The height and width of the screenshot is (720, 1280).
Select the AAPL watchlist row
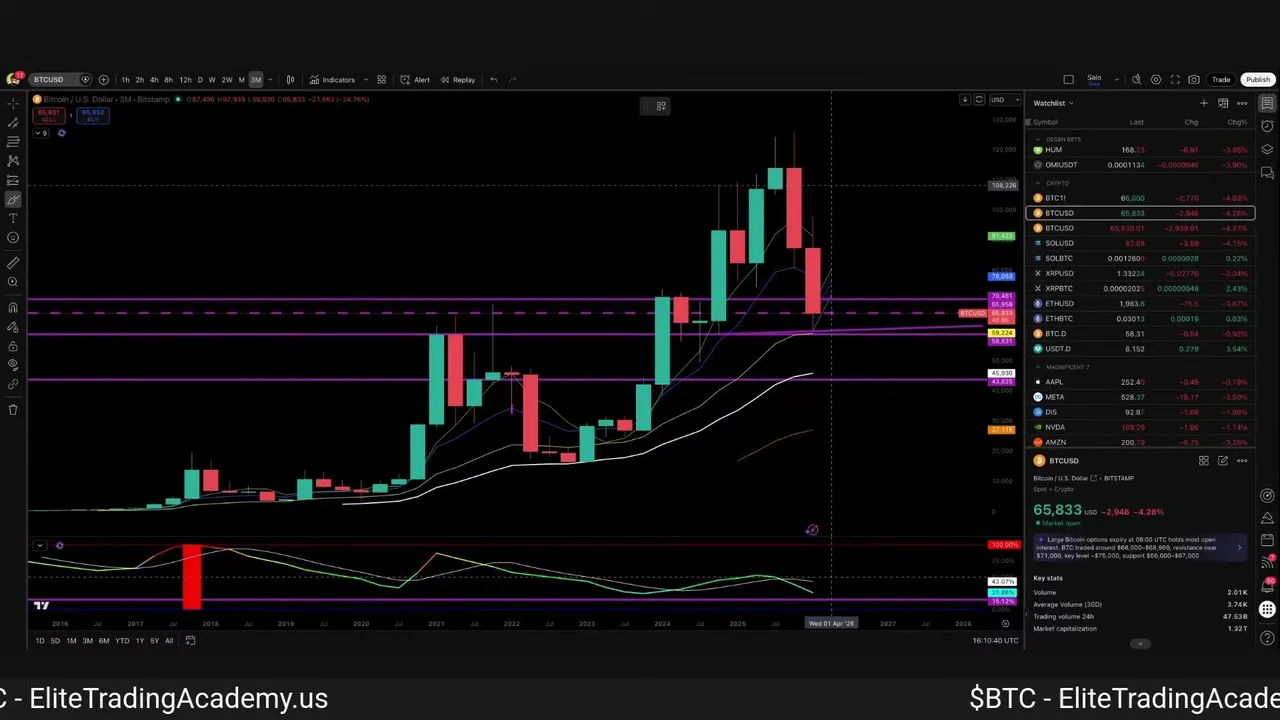pos(1140,382)
